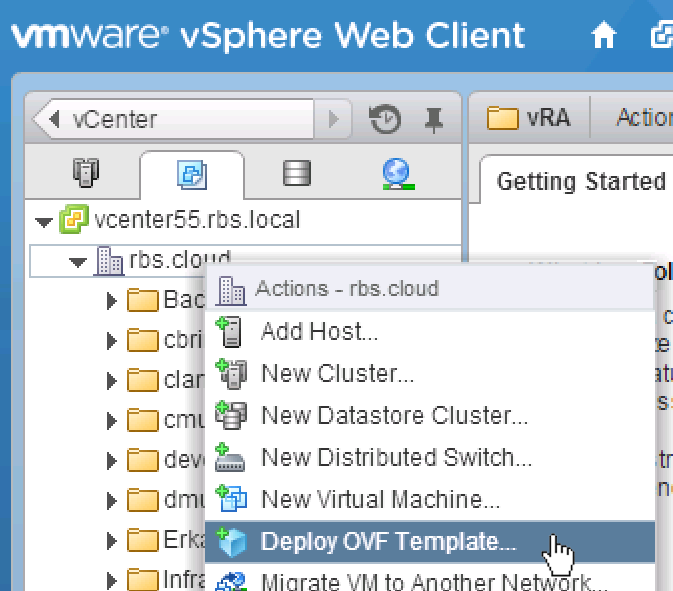
Task: Select the cbri folder icon
Action: tap(142, 339)
